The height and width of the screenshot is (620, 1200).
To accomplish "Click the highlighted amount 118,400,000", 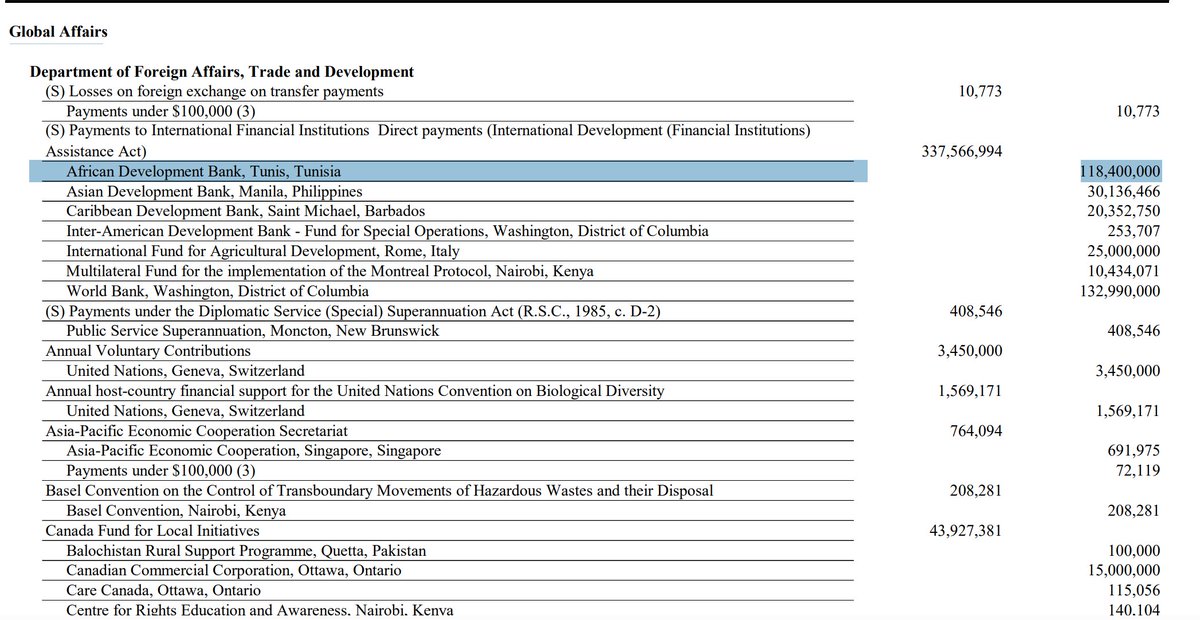I will (x=1120, y=172).
